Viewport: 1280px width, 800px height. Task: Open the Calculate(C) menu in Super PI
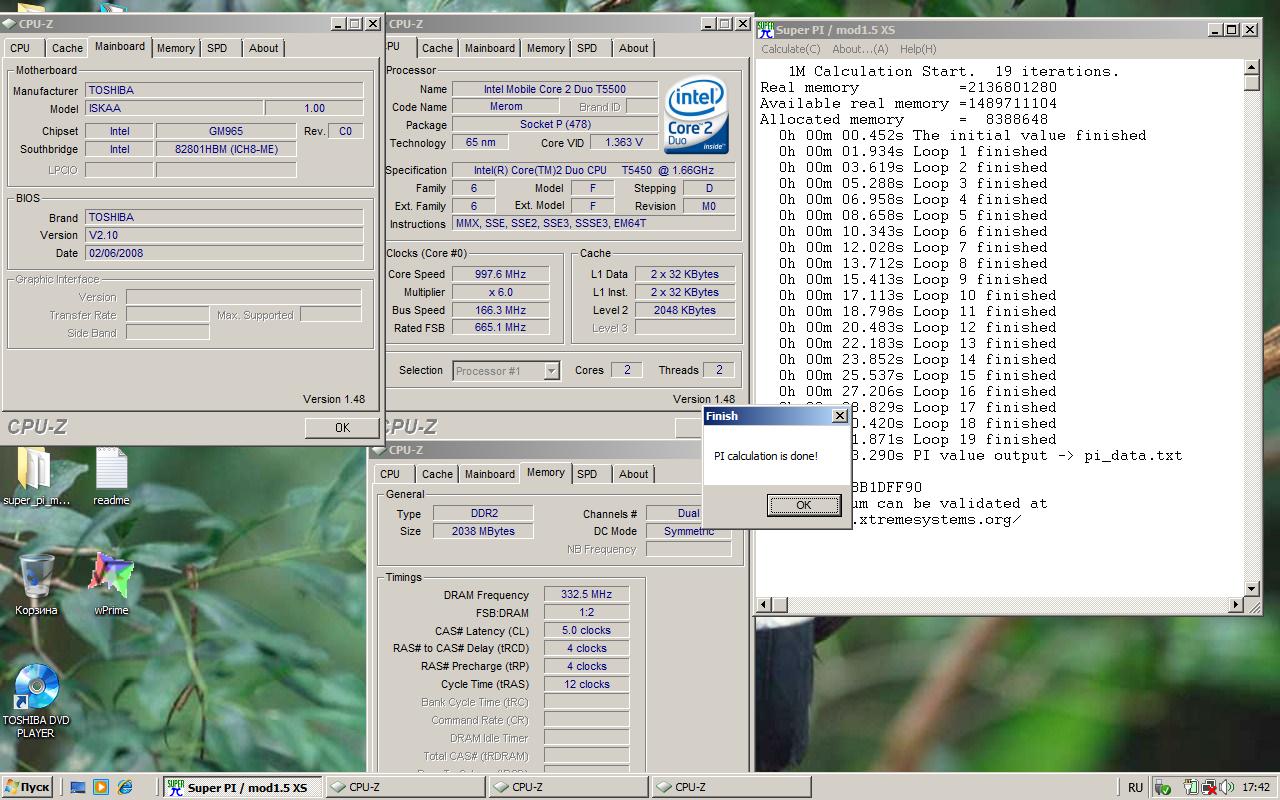pos(791,49)
